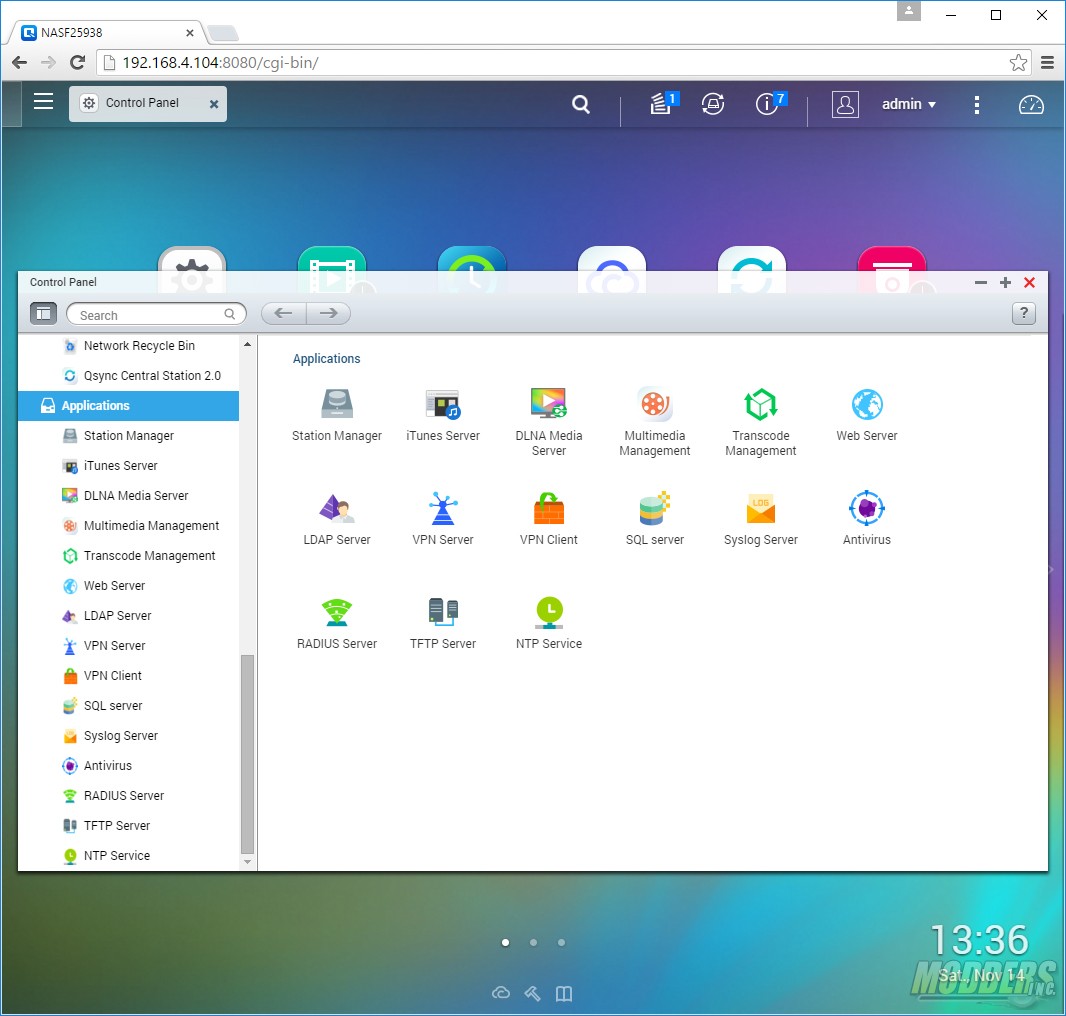Open DLNA Media Server icon in grid
Image resolution: width=1066 pixels, height=1016 pixels.
pos(549,404)
